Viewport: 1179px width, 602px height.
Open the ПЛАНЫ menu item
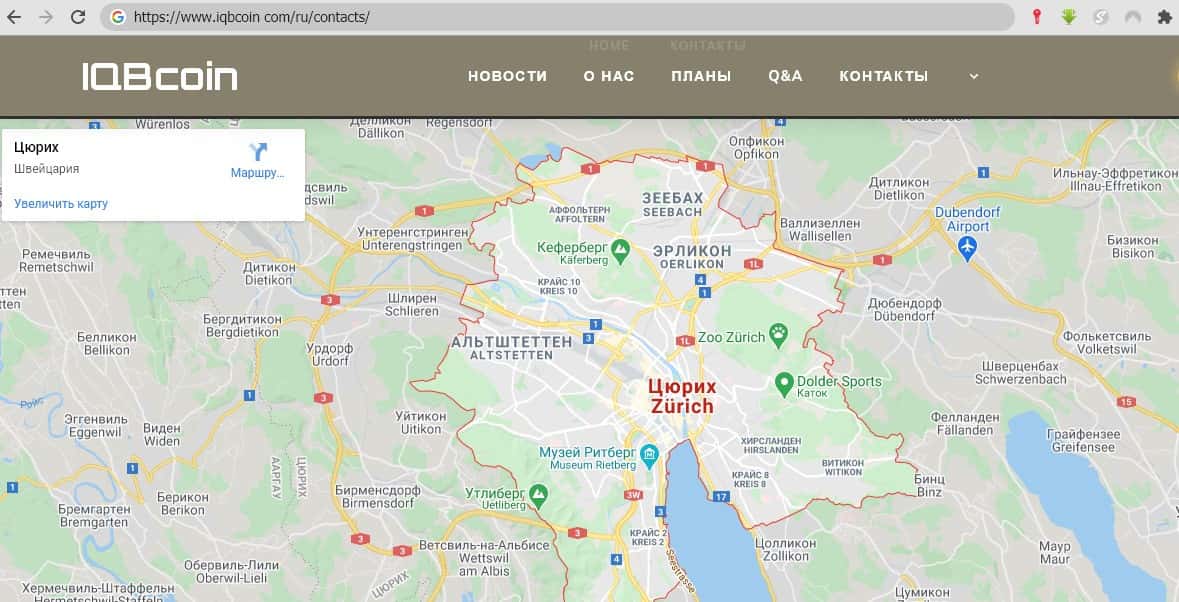point(702,76)
